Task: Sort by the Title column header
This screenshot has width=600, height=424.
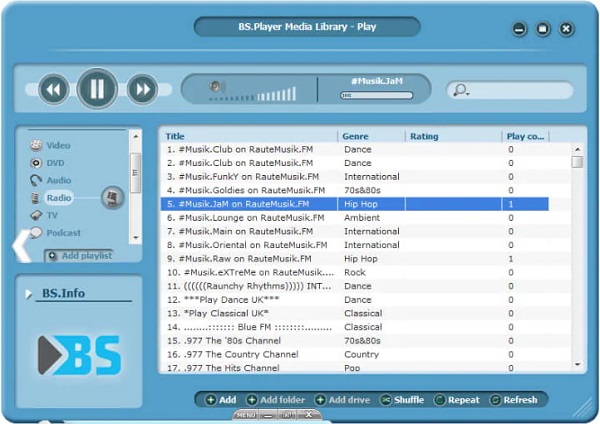Action: [175, 136]
